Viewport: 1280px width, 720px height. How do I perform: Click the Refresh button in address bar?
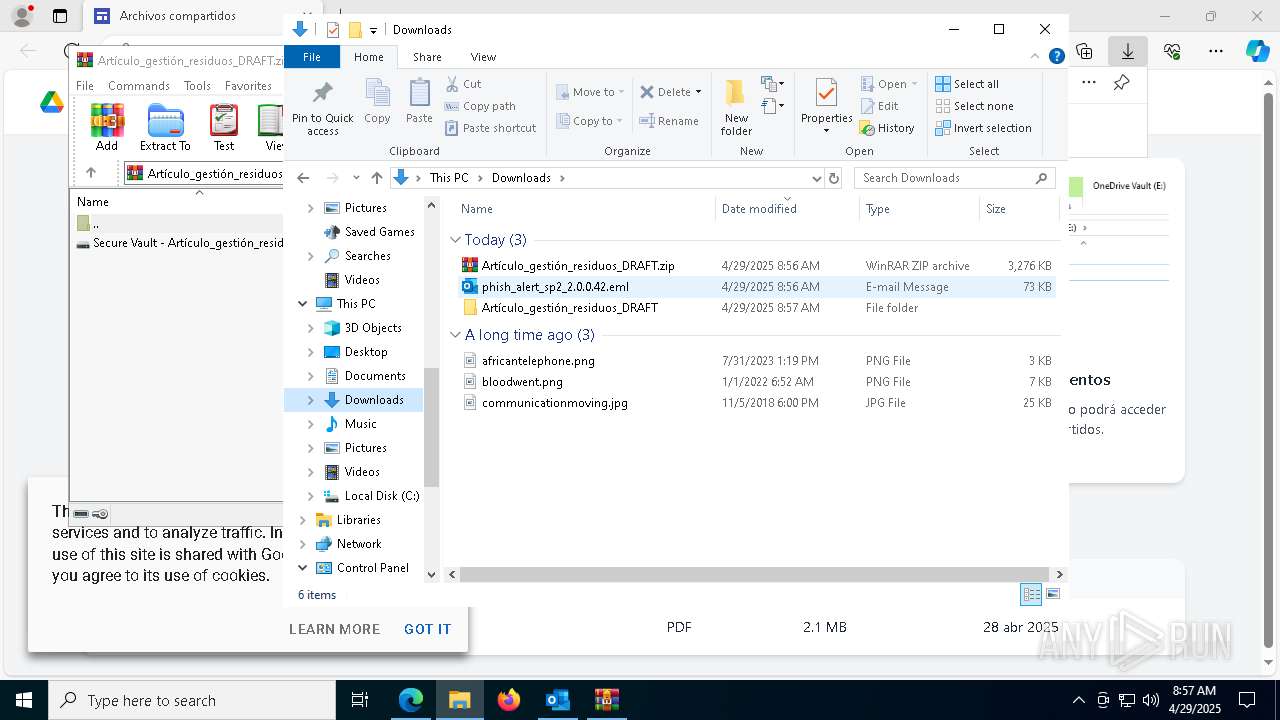(x=836, y=178)
